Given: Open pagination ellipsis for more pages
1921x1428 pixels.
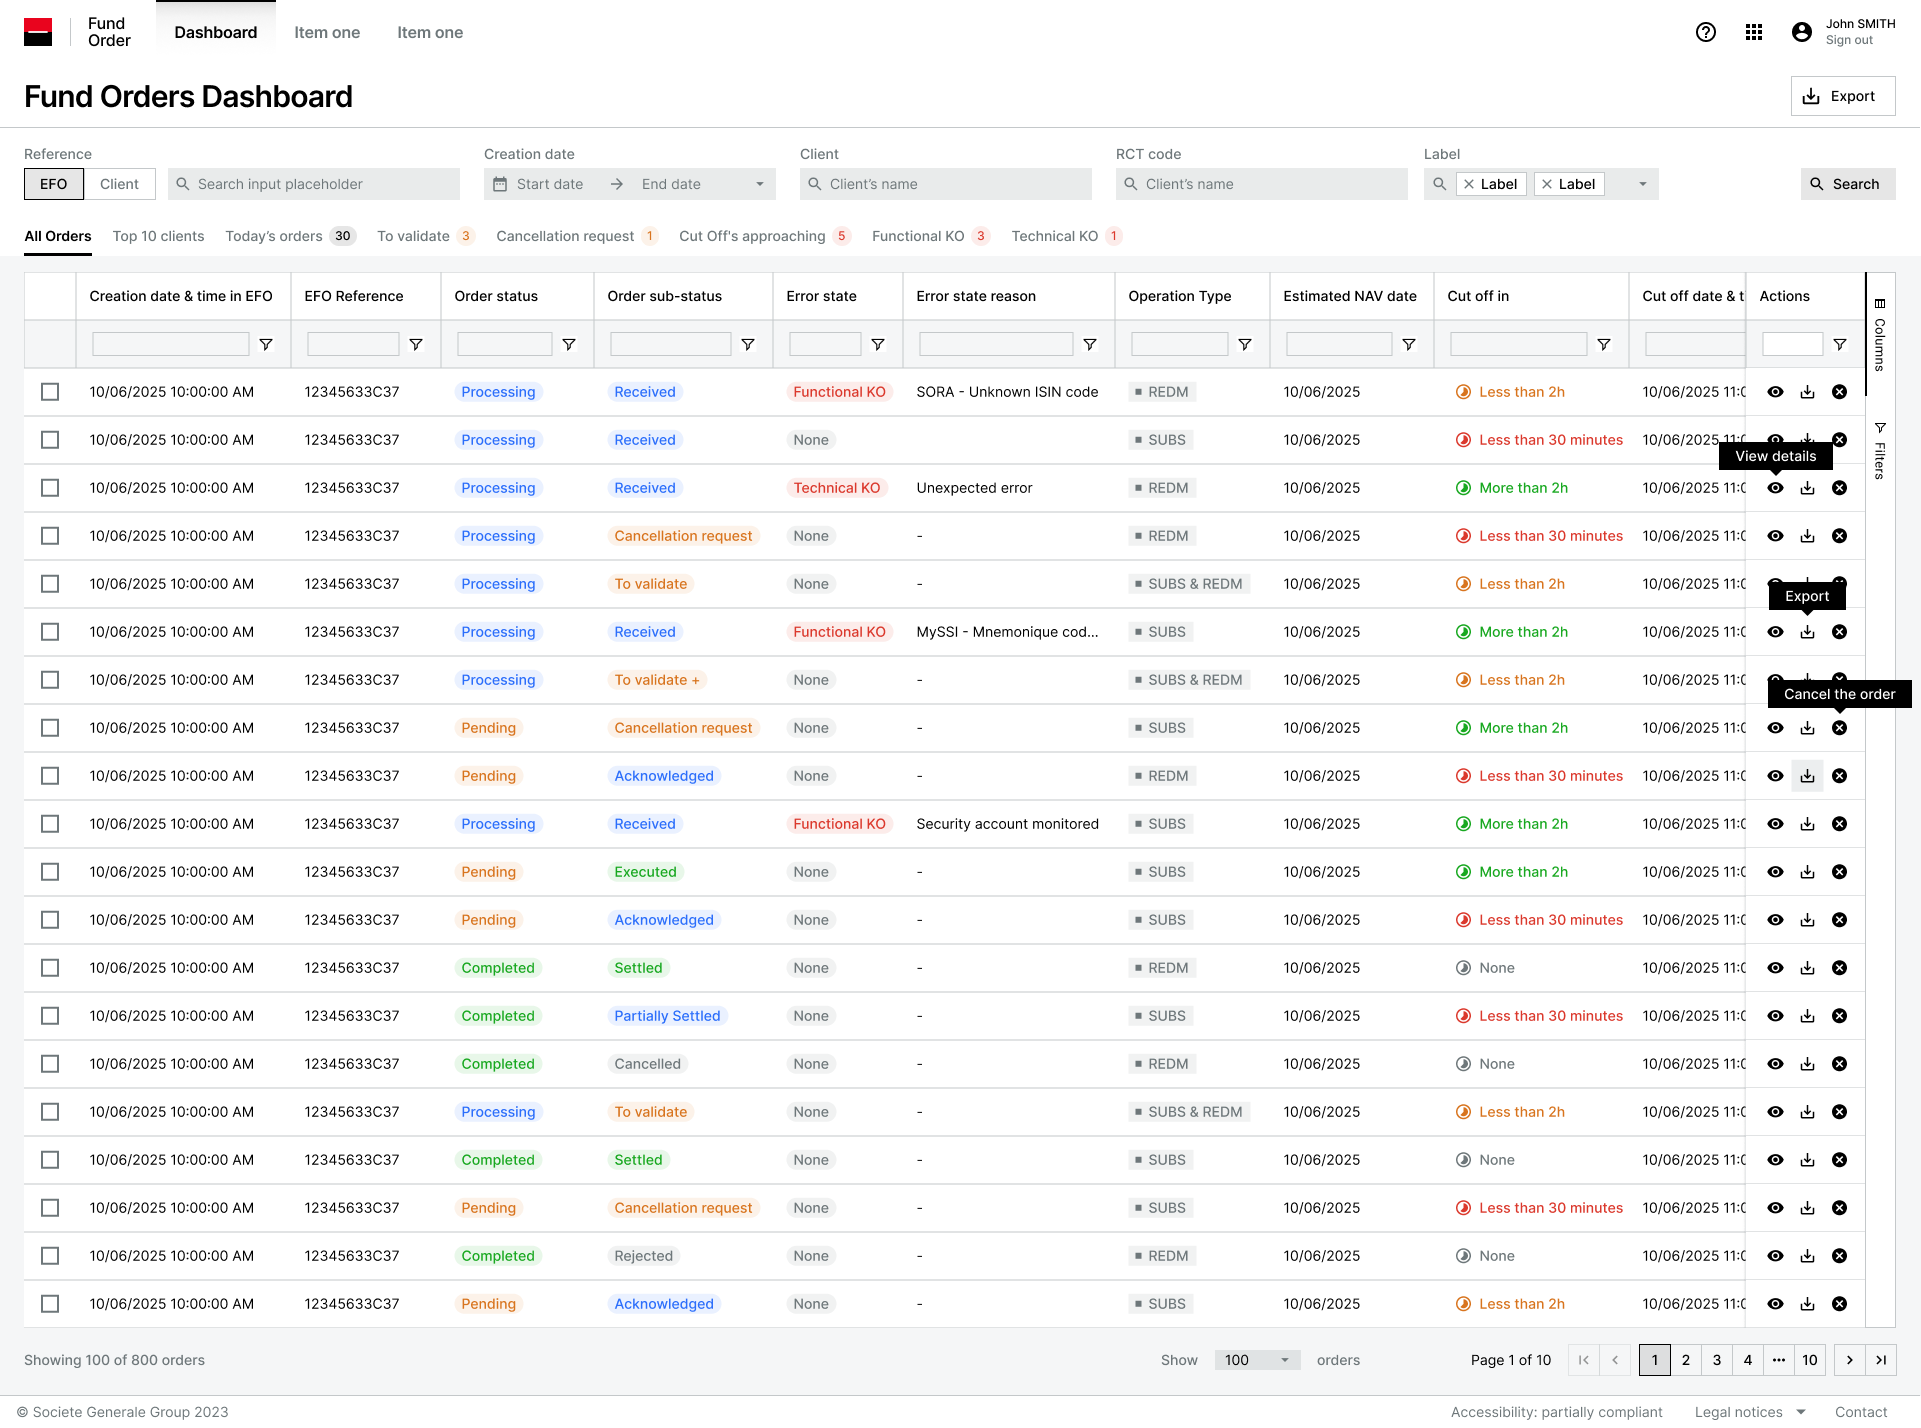Looking at the screenshot, I should pyautogui.click(x=1778, y=1360).
